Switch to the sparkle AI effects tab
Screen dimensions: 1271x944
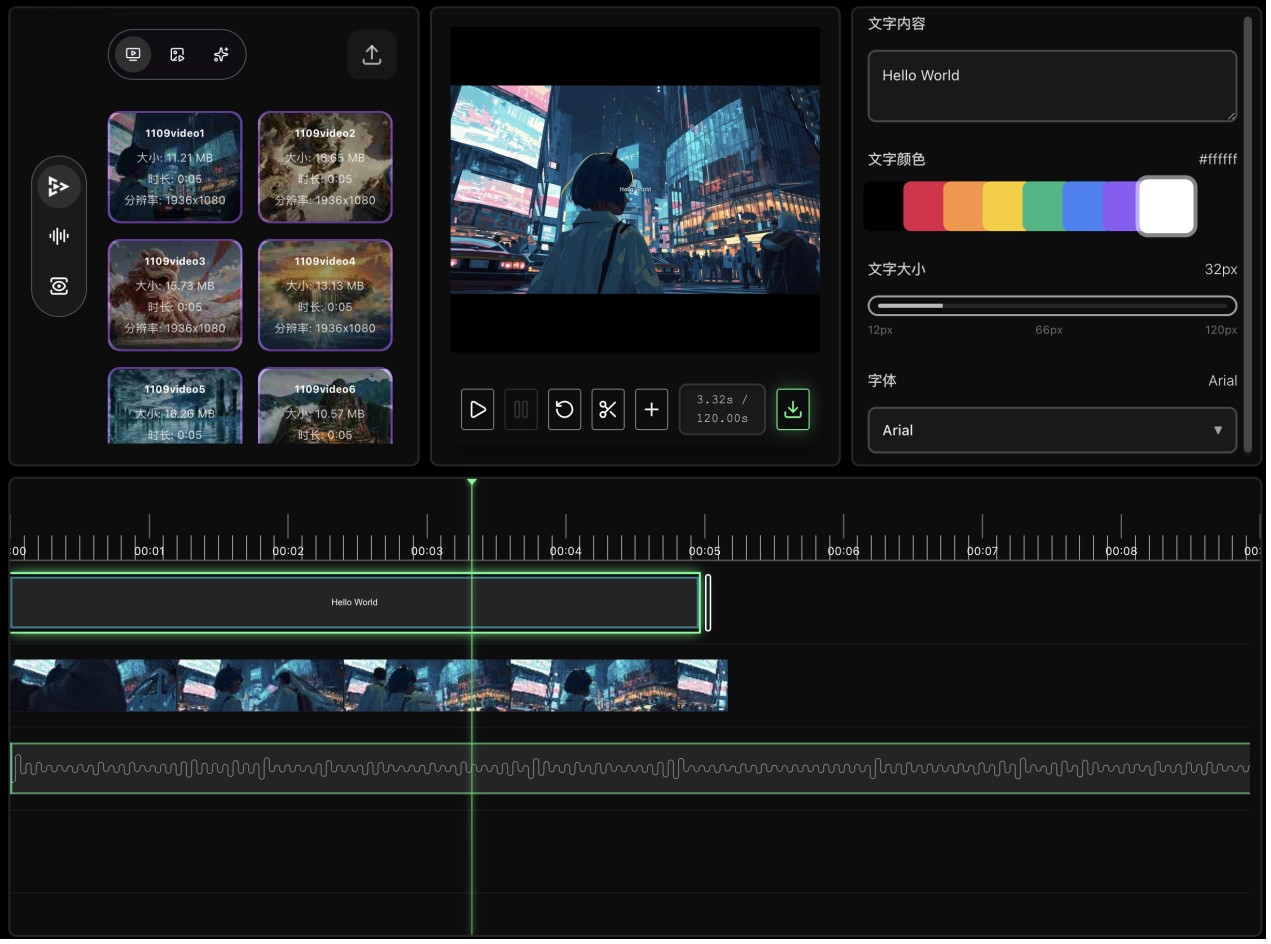pyautogui.click(x=221, y=55)
